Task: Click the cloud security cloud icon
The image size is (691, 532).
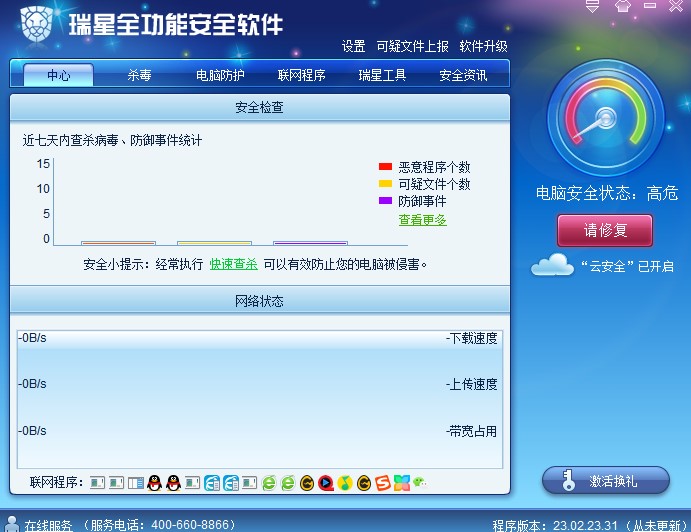Action: coord(552,266)
